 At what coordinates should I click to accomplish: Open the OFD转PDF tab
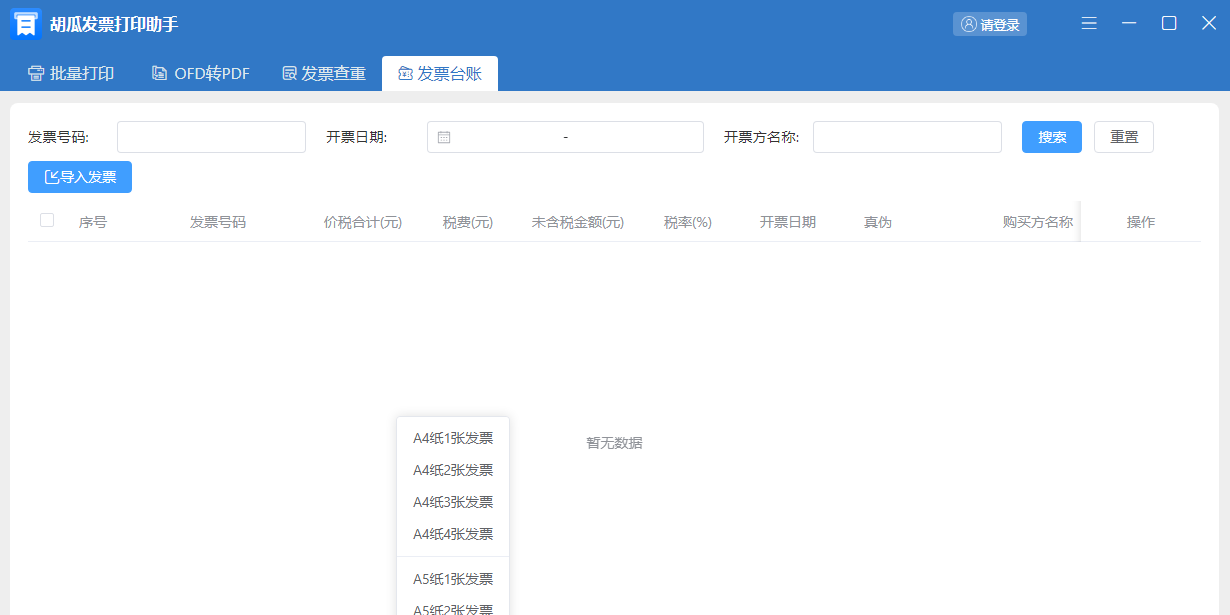pos(200,73)
